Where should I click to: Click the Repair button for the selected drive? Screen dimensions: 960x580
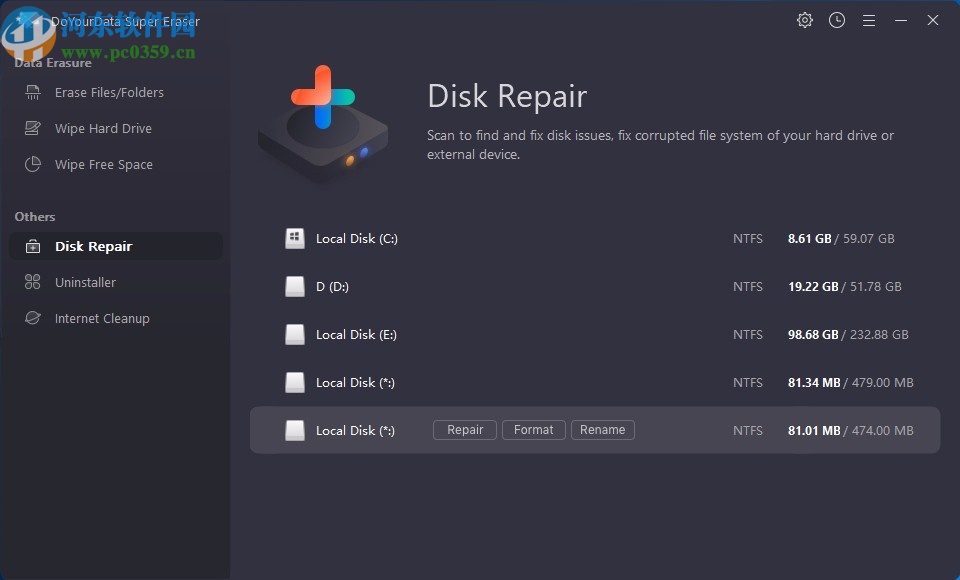(464, 430)
